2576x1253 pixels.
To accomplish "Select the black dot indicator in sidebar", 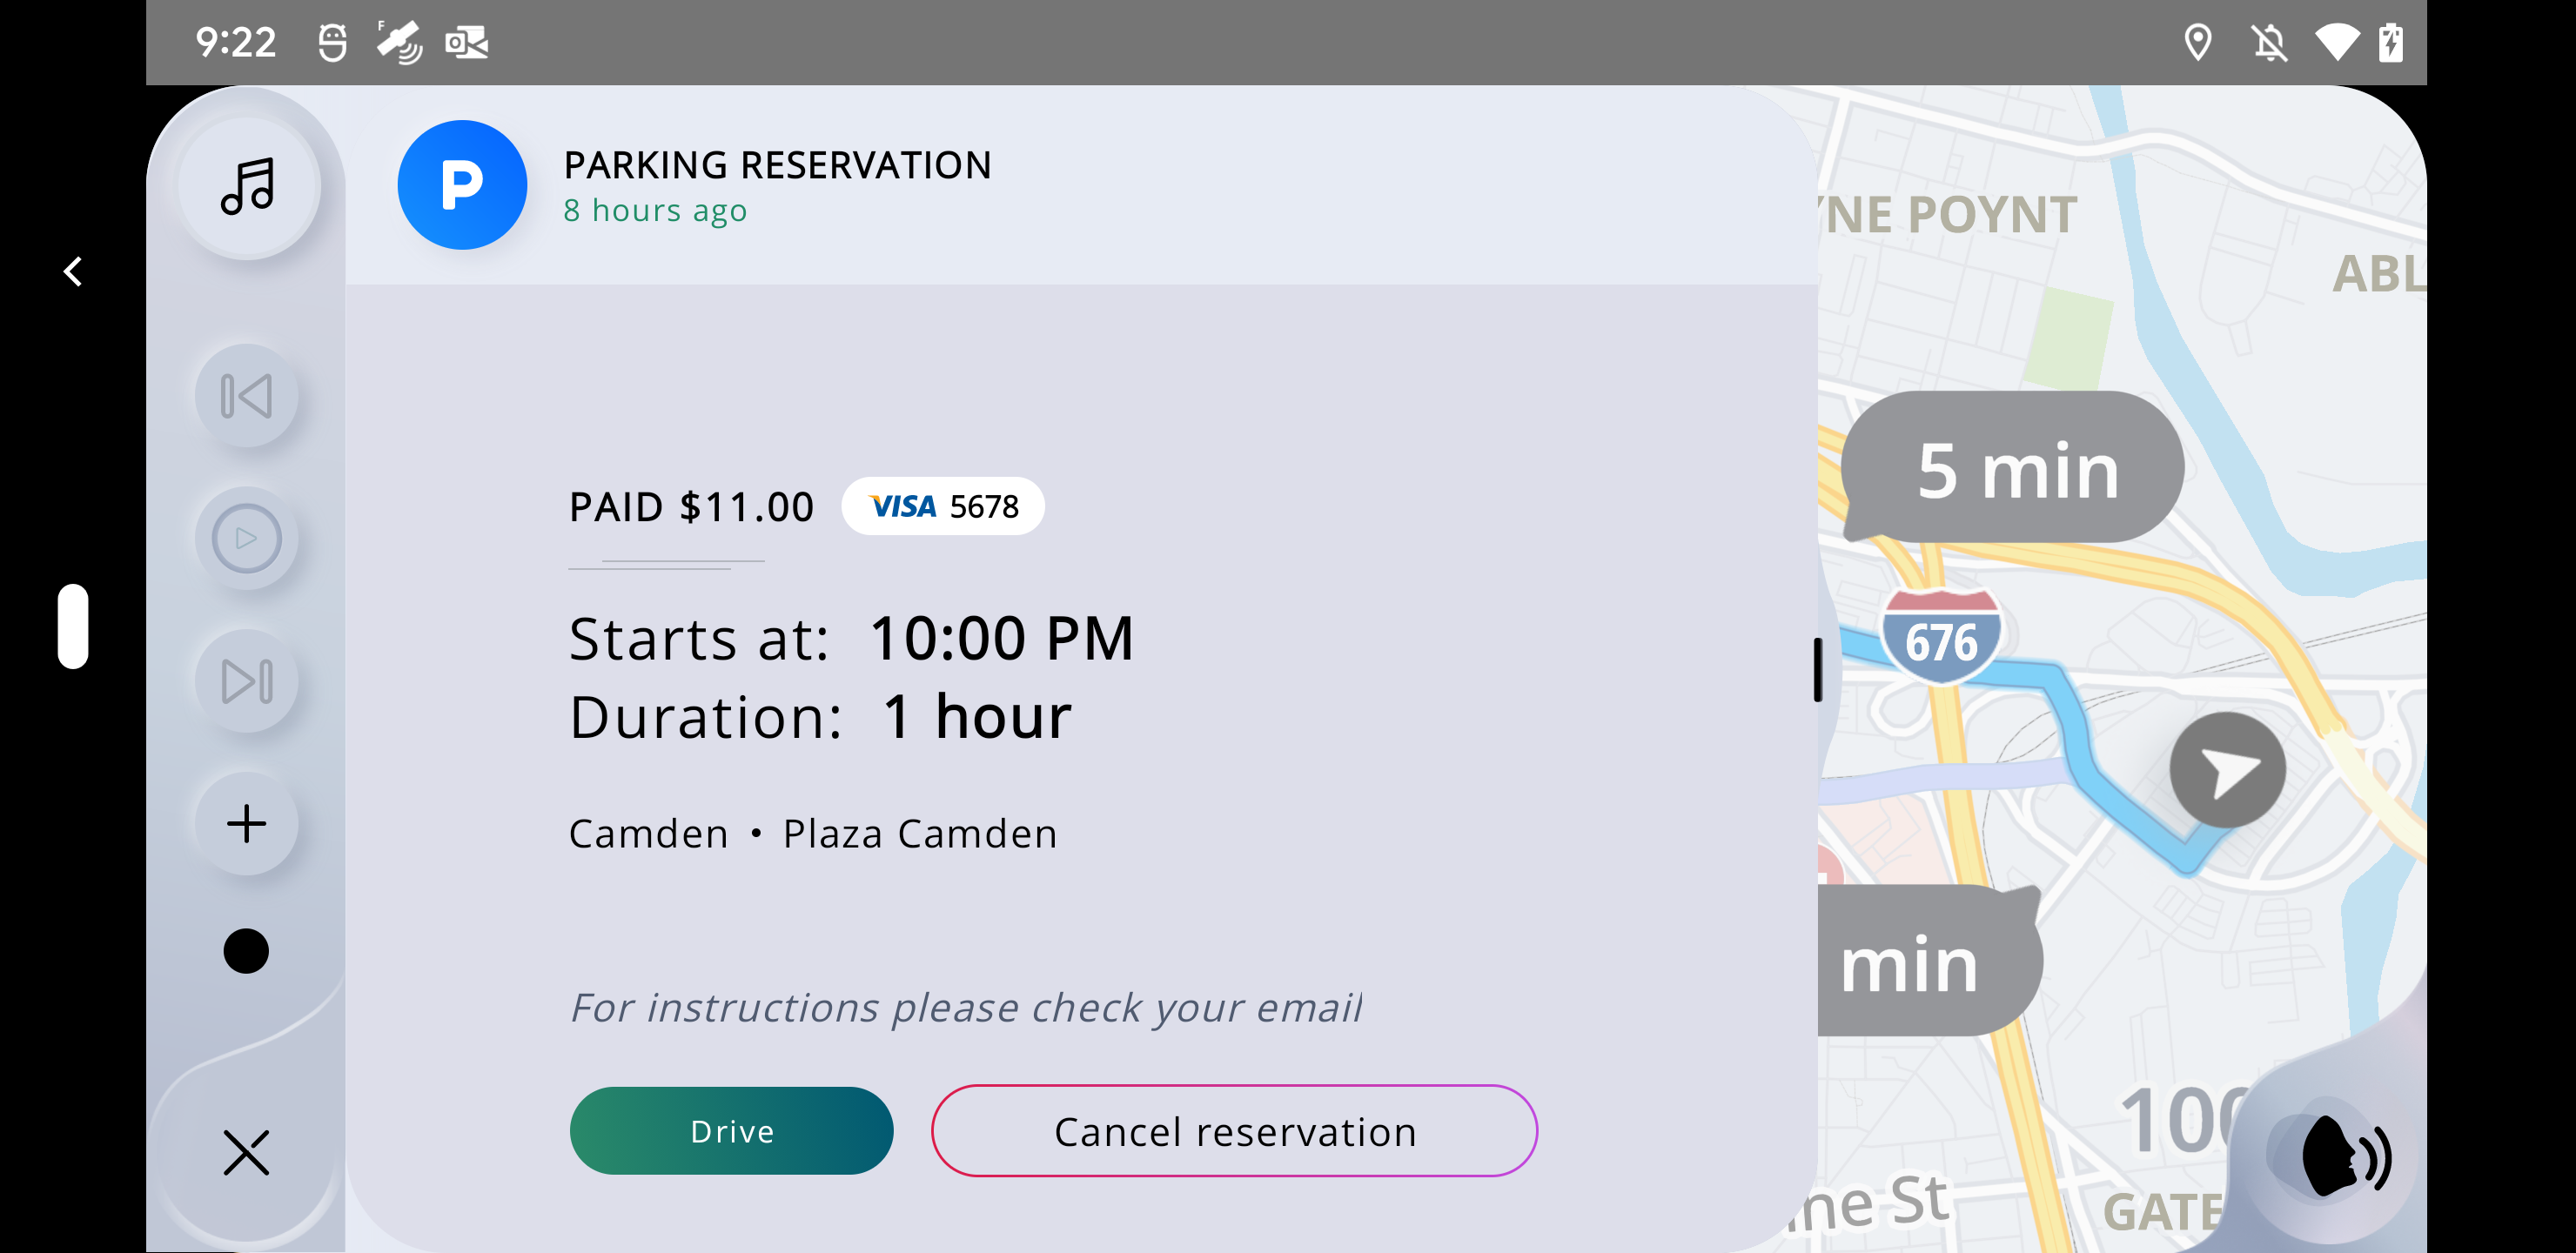I will [246, 950].
